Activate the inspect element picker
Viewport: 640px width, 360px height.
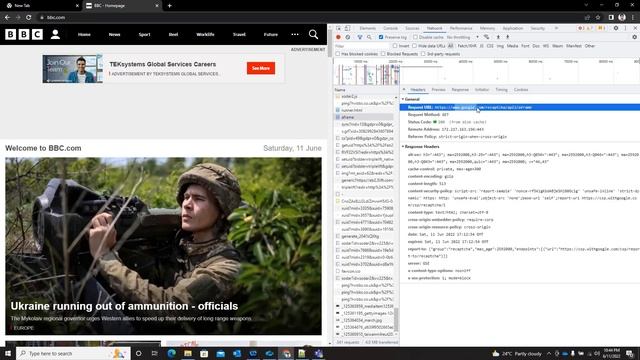point(338,28)
